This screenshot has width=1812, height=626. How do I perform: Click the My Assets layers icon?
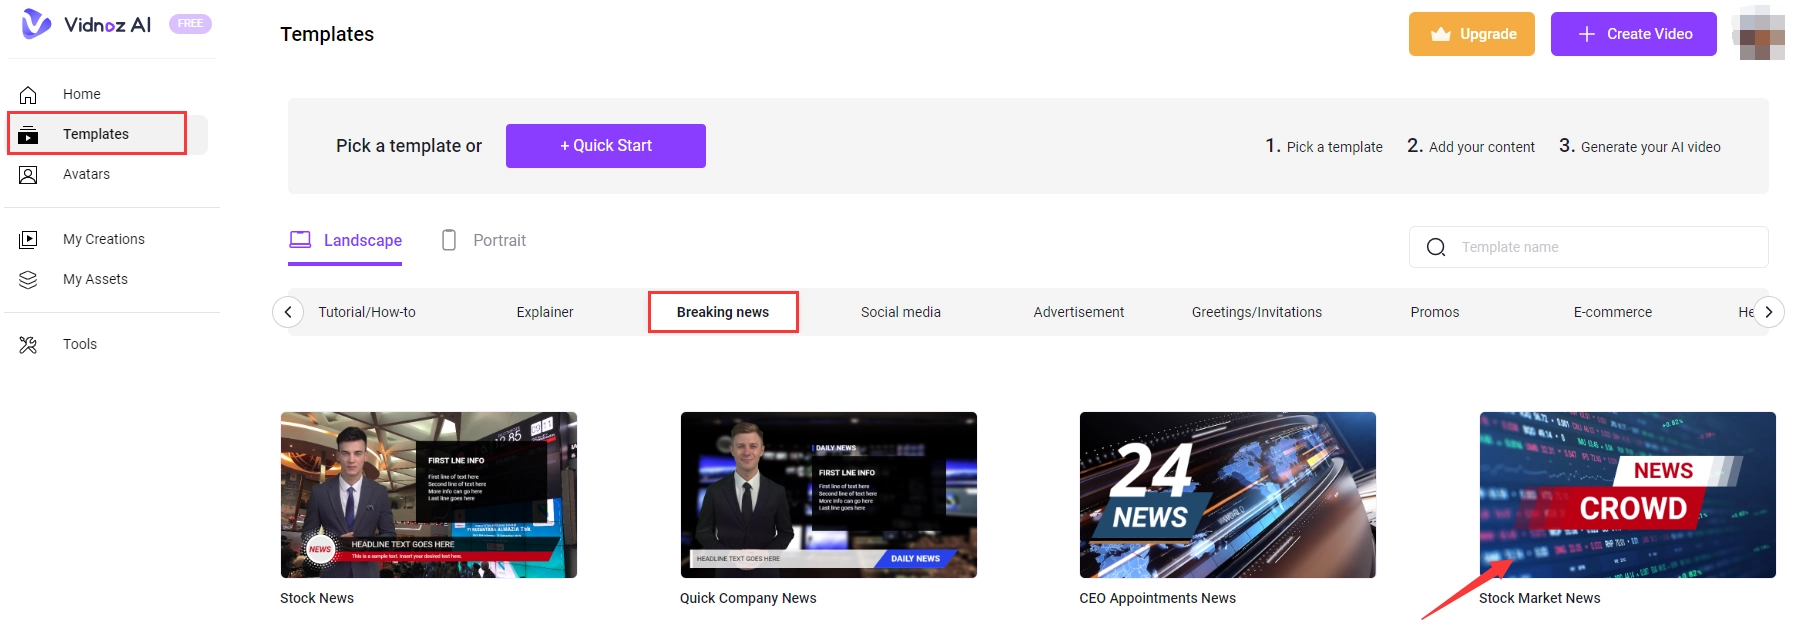click(28, 280)
